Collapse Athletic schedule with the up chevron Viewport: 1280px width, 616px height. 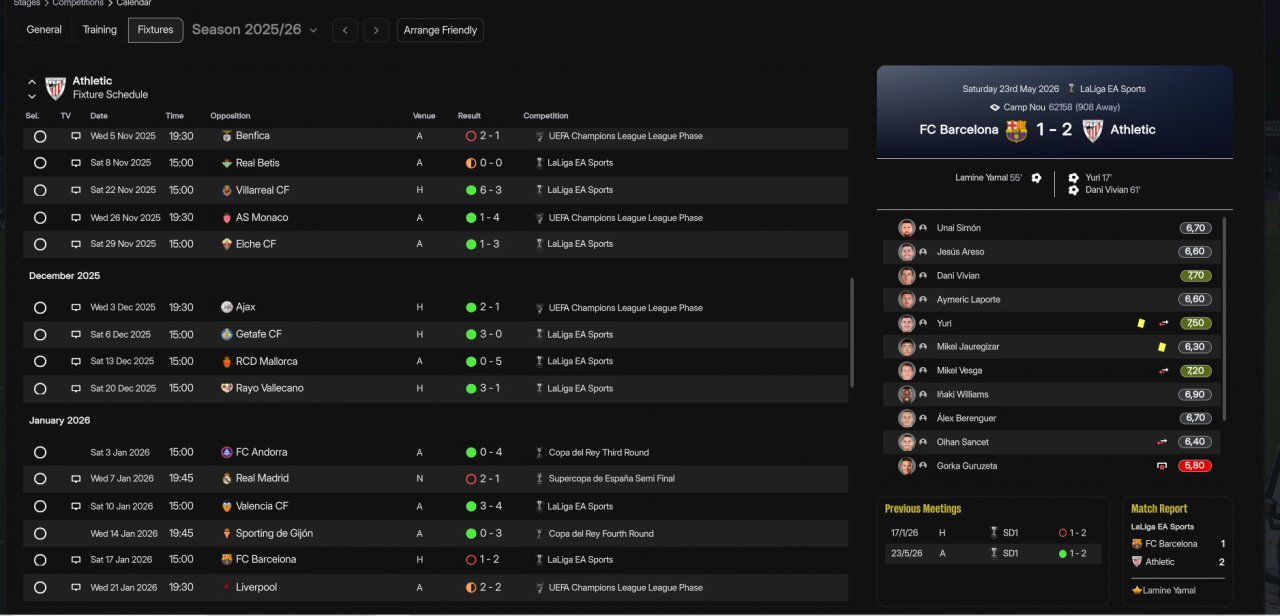tap(32, 82)
